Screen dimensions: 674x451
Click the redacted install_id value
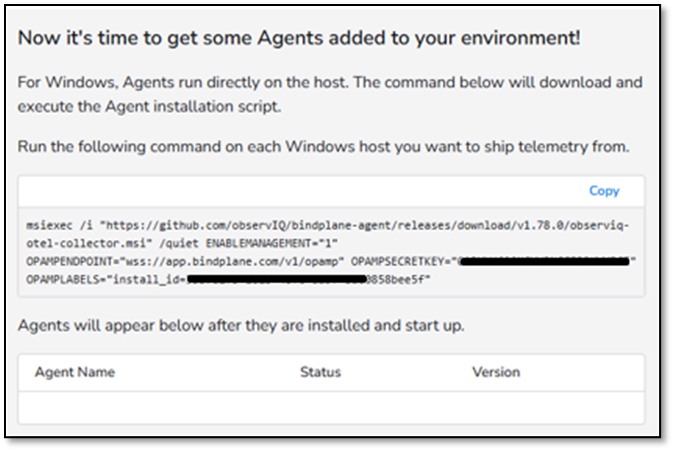[x=276, y=279]
